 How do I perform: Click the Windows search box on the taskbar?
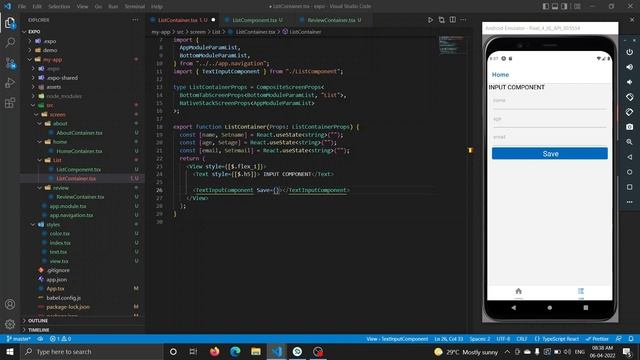[91, 351]
